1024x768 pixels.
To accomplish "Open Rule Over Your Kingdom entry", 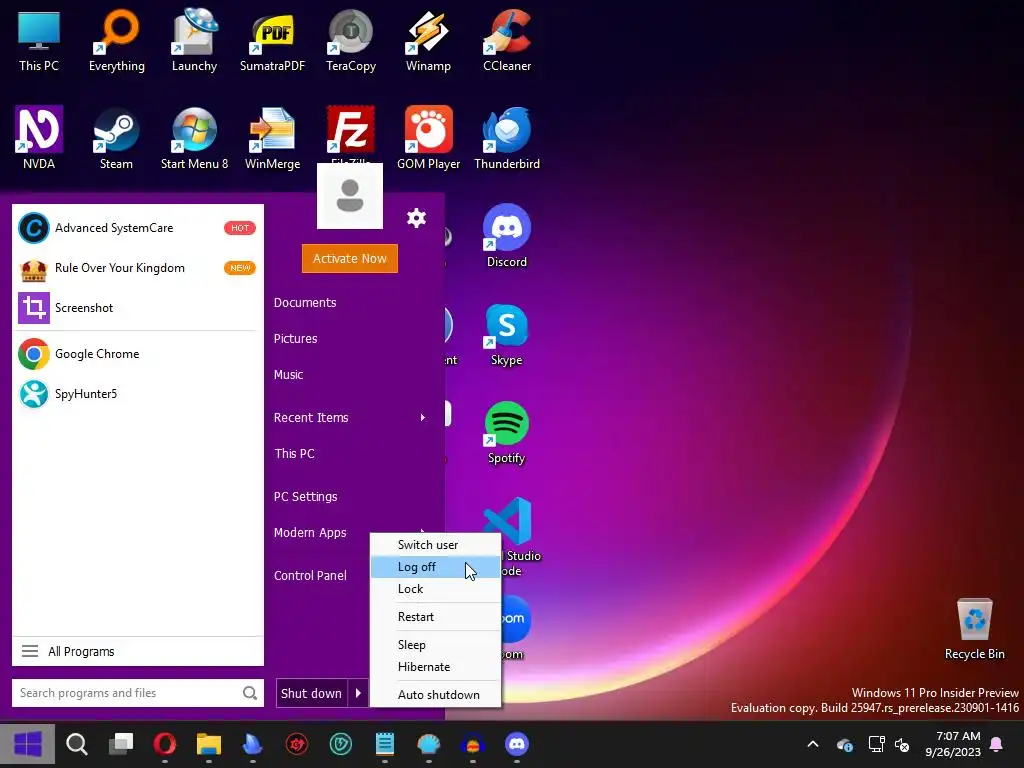I will pos(138,268).
